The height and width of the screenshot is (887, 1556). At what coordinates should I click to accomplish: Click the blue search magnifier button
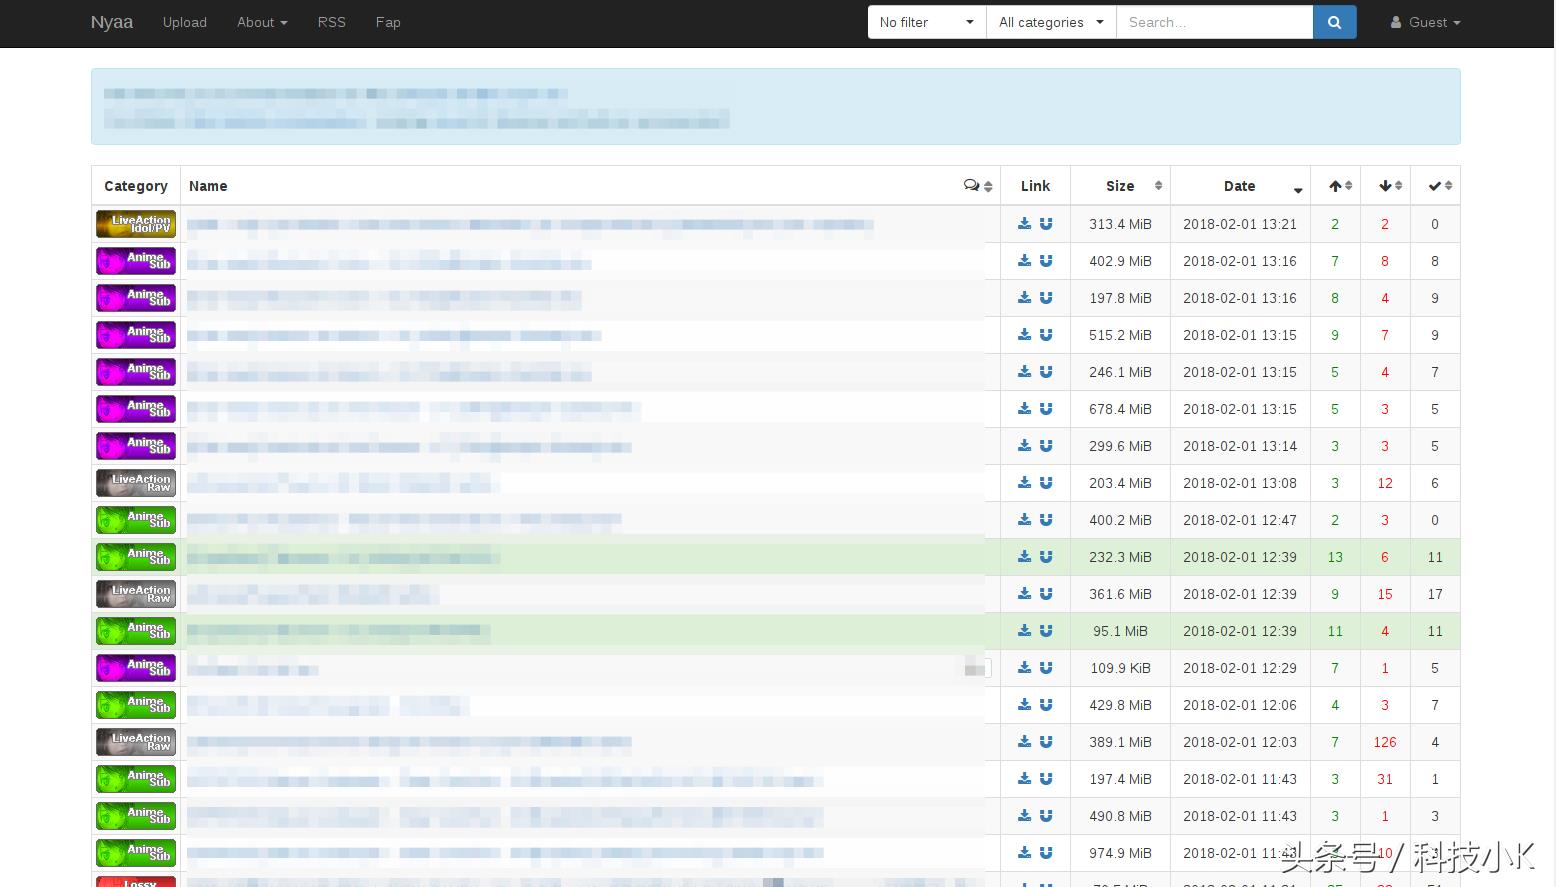pyautogui.click(x=1334, y=22)
